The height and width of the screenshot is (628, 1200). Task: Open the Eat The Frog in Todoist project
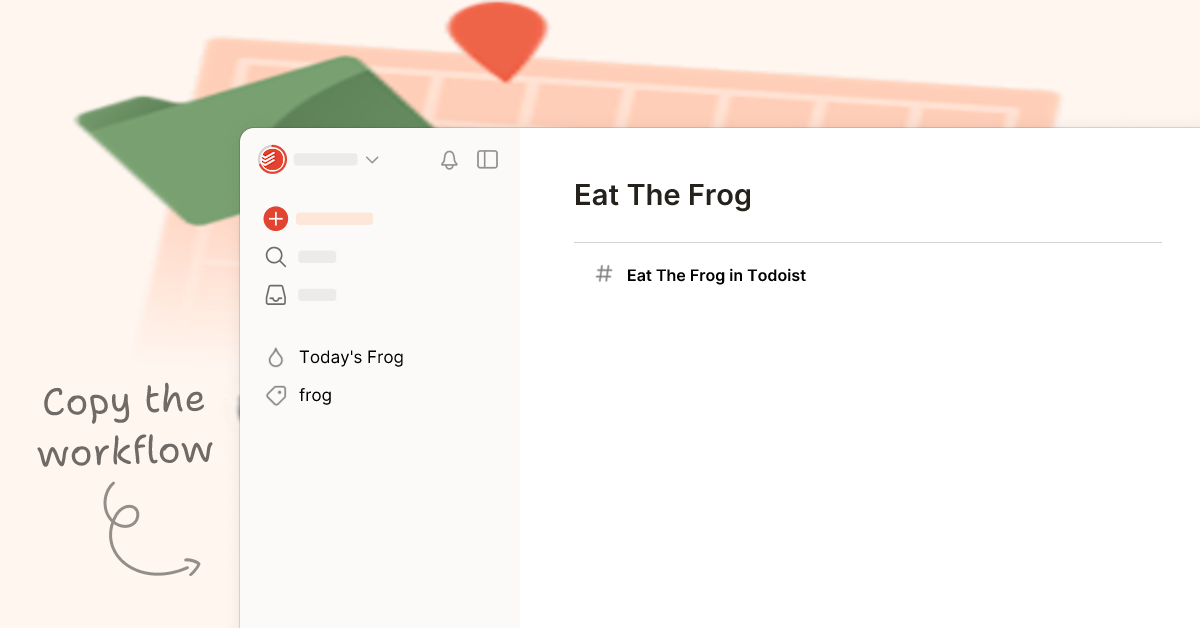pos(715,275)
